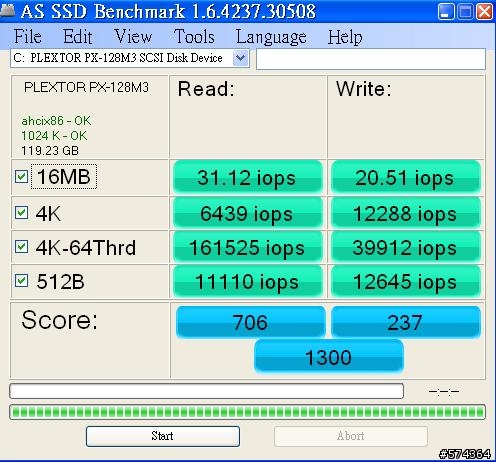496x462 pixels.
Task: Maximize the AS SSD Benchmark window
Action: click(x=465, y=12)
